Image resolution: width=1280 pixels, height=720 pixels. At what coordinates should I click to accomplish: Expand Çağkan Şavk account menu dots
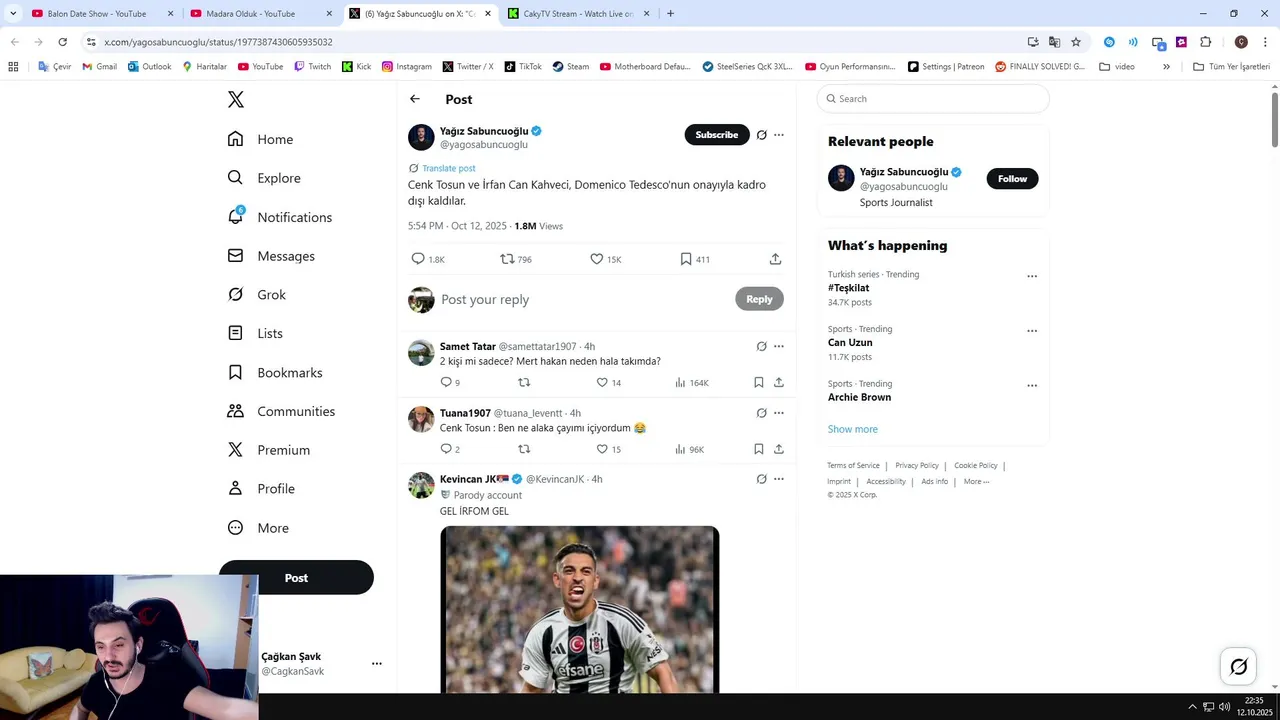click(x=376, y=663)
